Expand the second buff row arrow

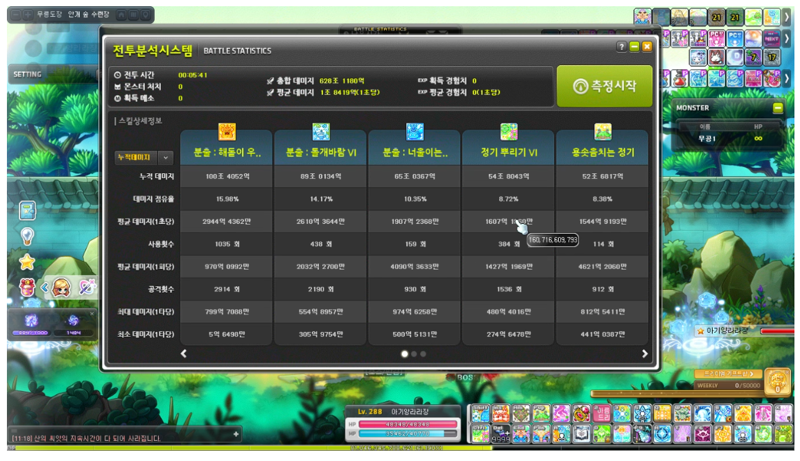click(788, 38)
